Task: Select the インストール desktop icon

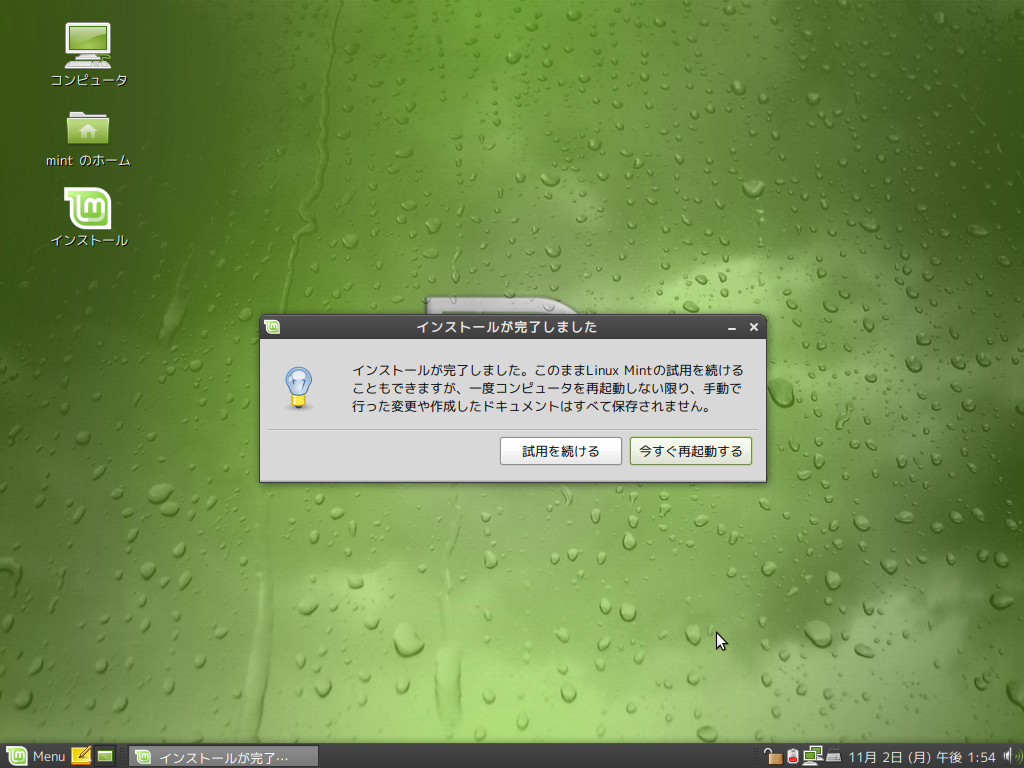Action: click(x=89, y=217)
